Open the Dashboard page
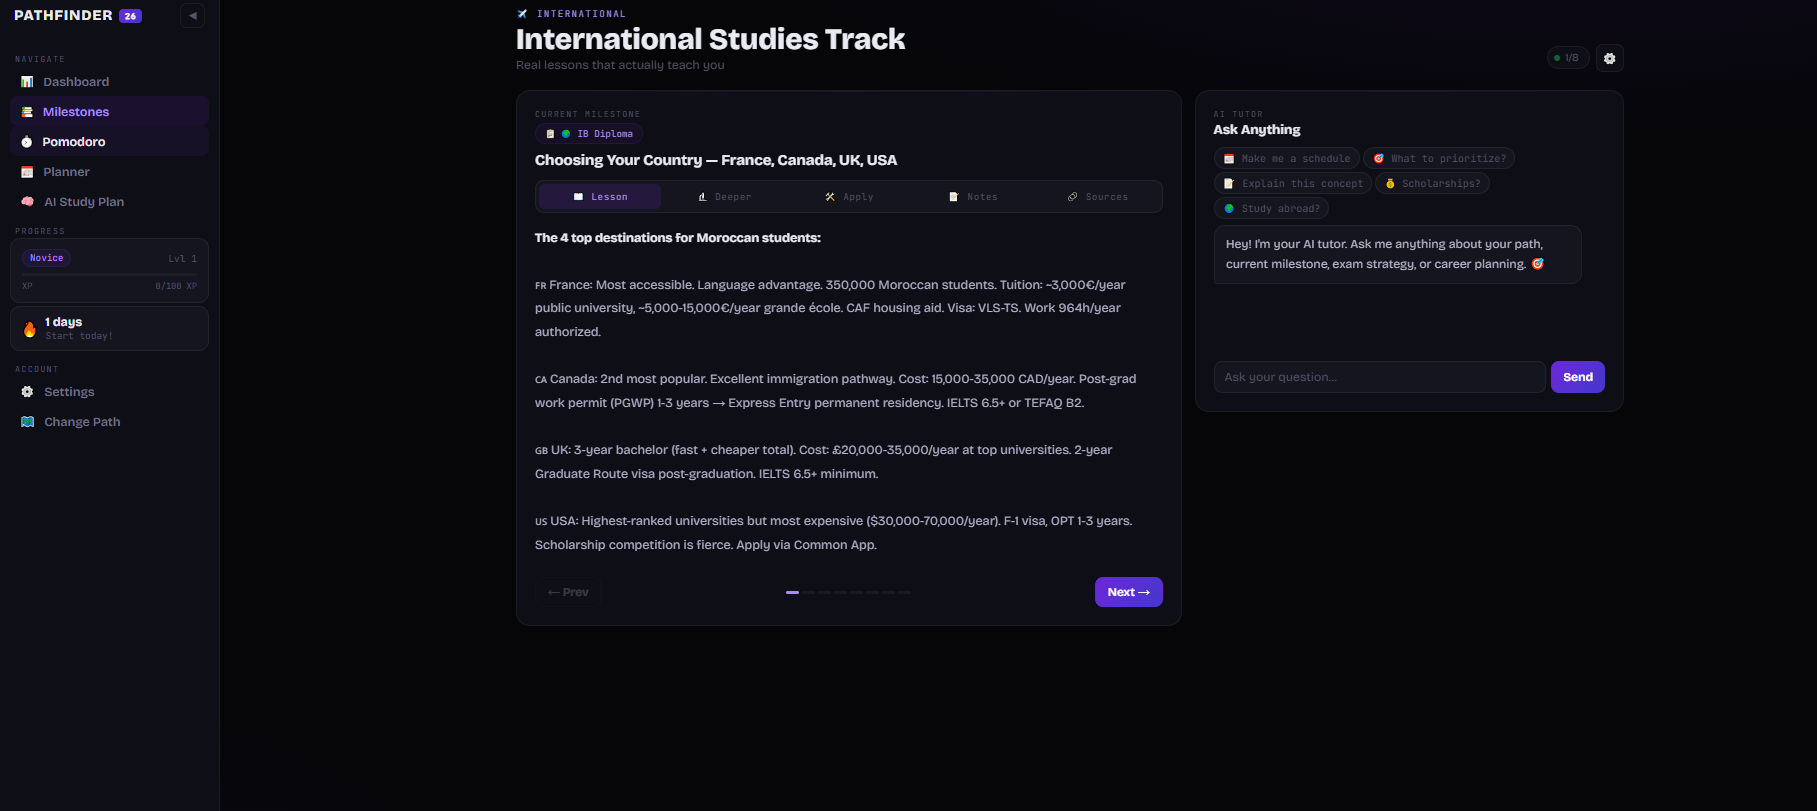Image resolution: width=1817 pixels, height=811 pixels. click(109, 82)
